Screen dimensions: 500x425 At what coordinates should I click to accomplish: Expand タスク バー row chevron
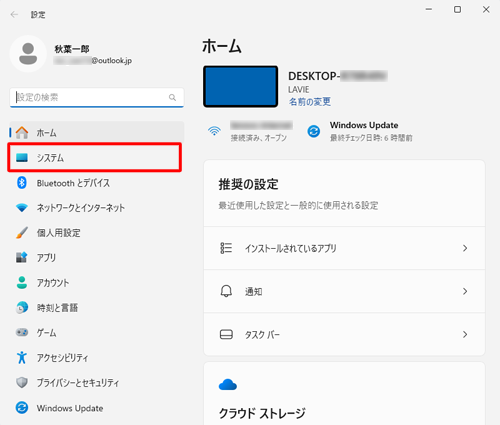[465, 334]
